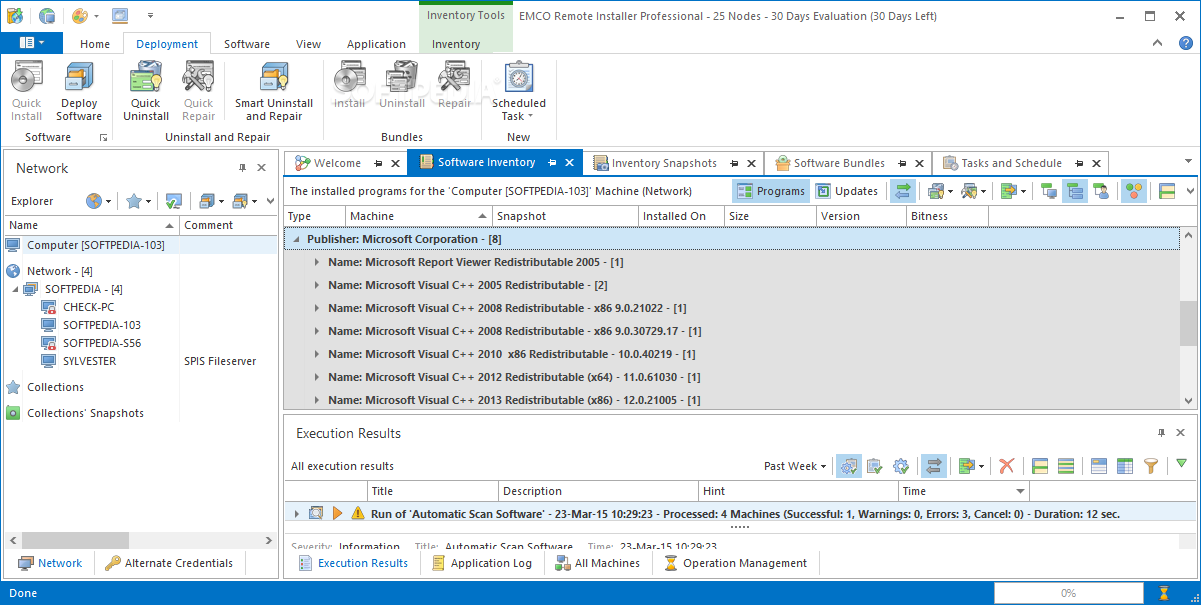Switch to the Home ribbon tab
Image resolution: width=1201 pixels, height=605 pixels.
95,44
